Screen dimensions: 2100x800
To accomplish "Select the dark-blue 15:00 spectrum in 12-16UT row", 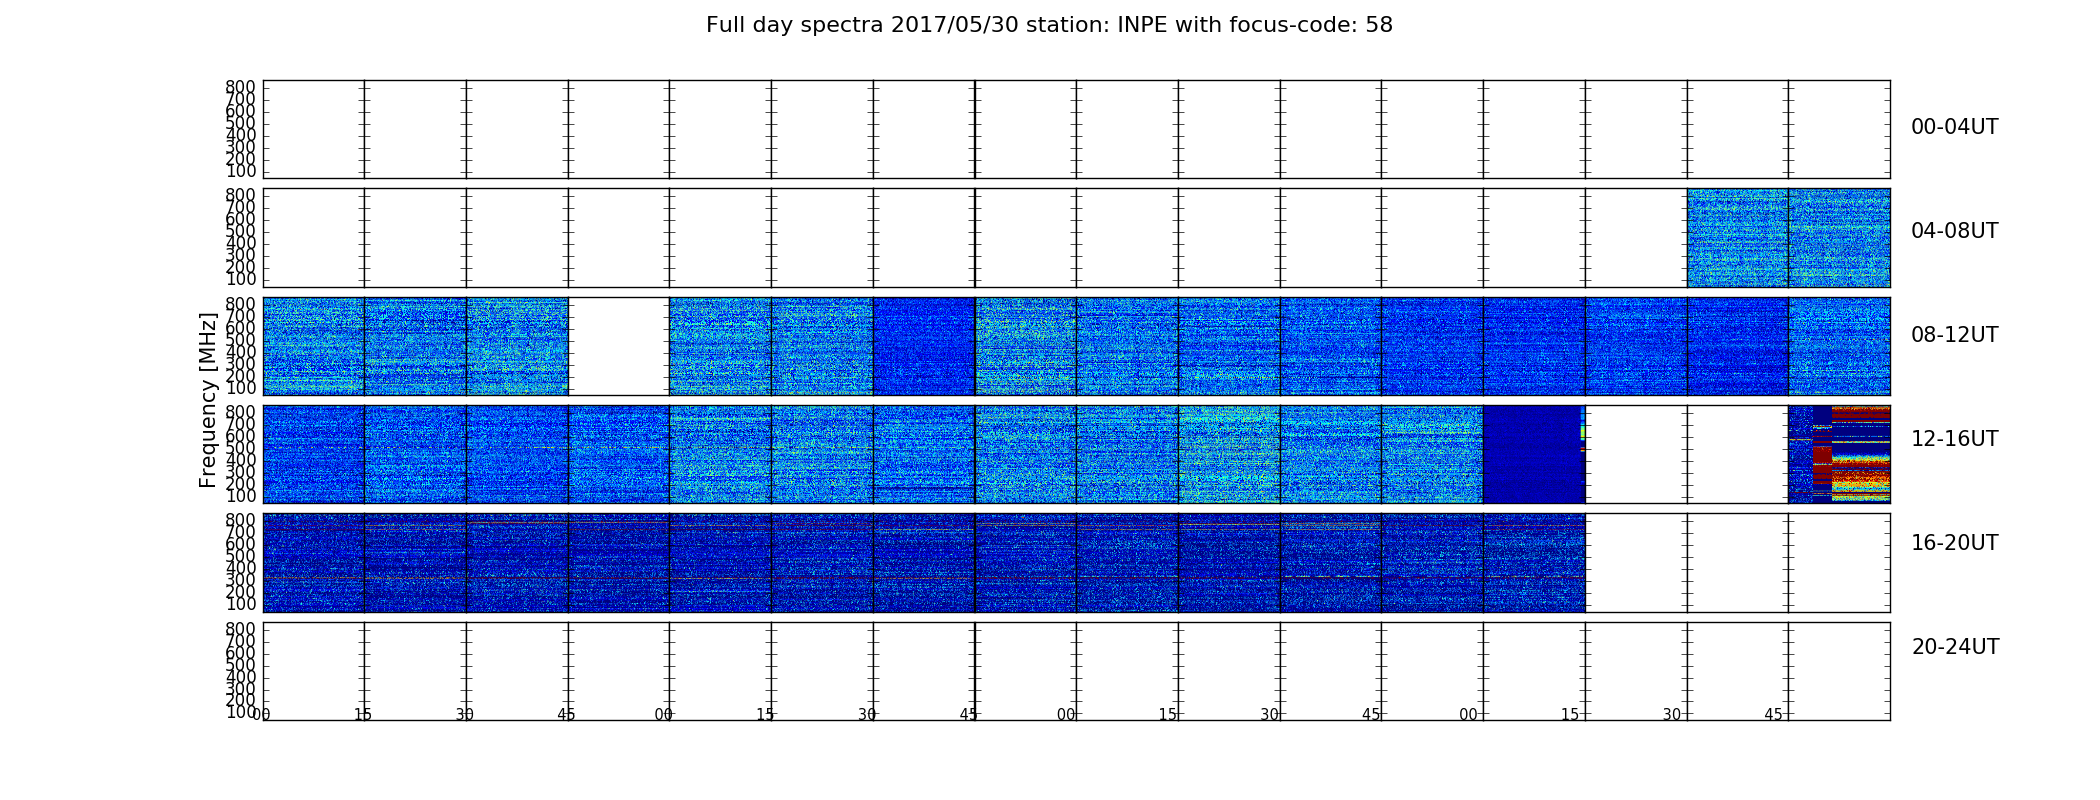I will pos(1534,454).
